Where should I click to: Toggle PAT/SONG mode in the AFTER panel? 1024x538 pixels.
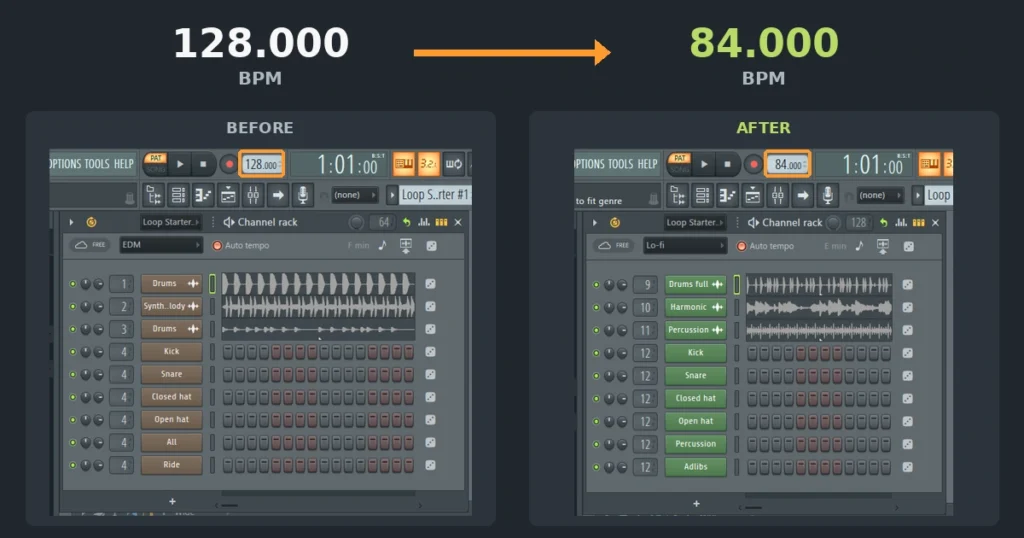point(680,164)
